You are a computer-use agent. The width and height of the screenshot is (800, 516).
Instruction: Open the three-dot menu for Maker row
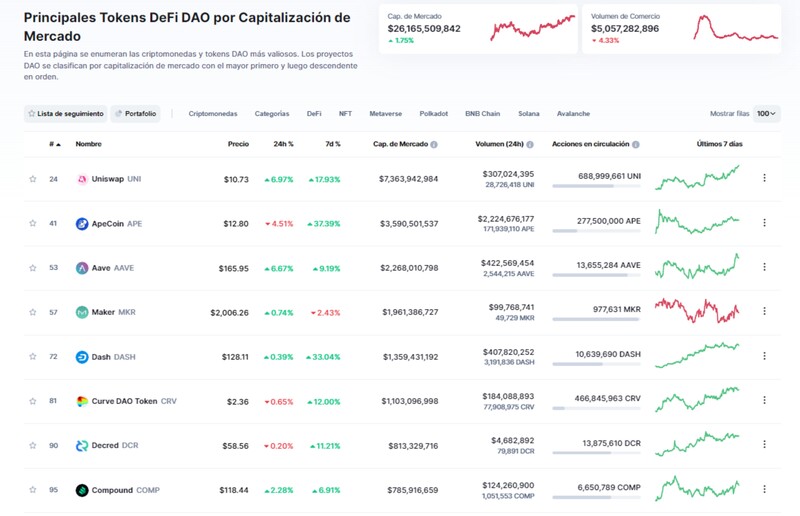click(x=764, y=311)
